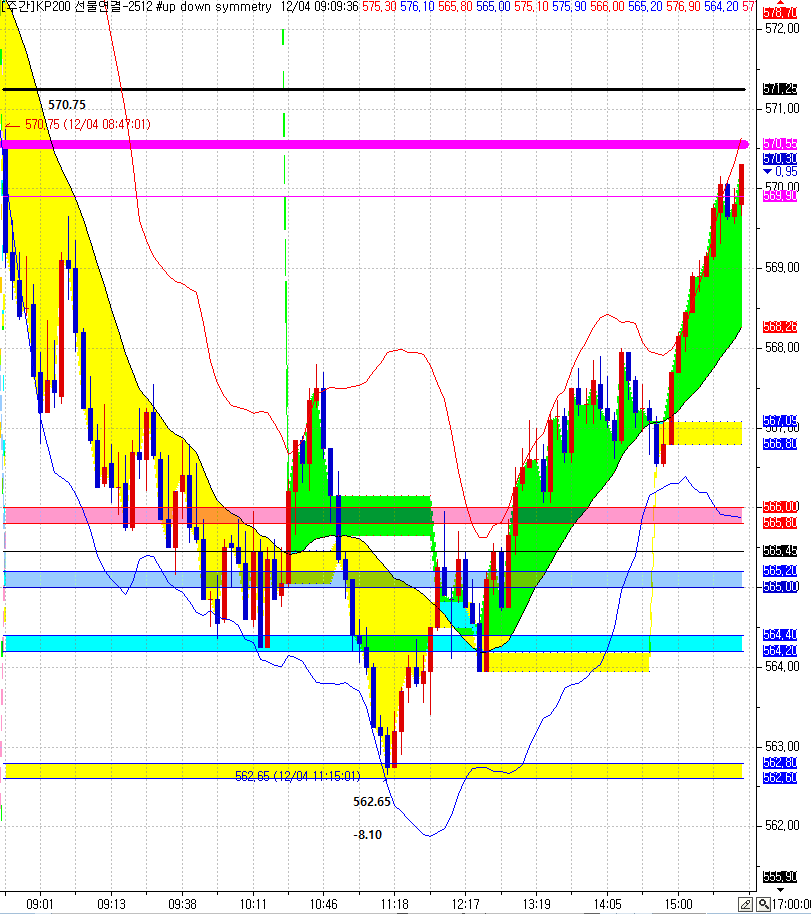Screen dimensions: 811x914
Task: Select the thick magenta horizontal line
Action: (400, 145)
